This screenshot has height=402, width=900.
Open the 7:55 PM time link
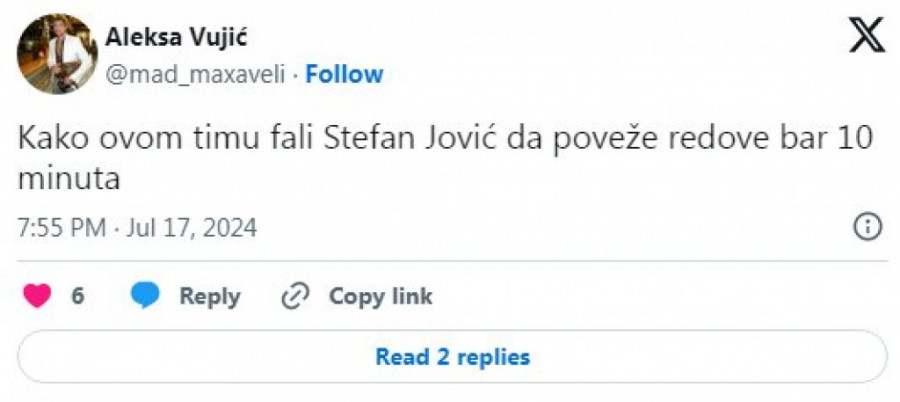coord(62,228)
